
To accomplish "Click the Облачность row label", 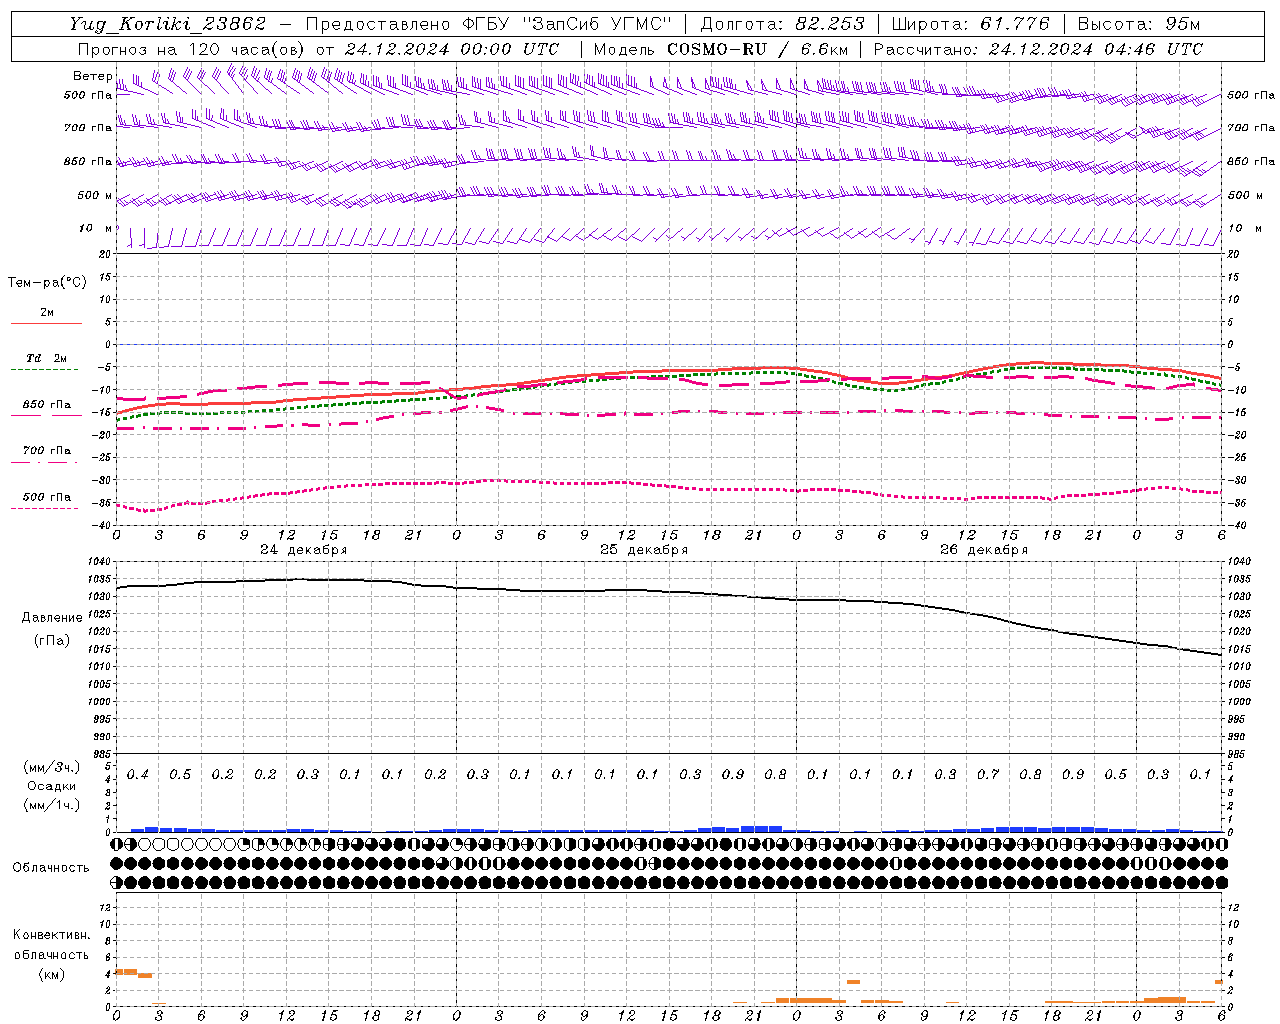I will click(x=51, y=868).
